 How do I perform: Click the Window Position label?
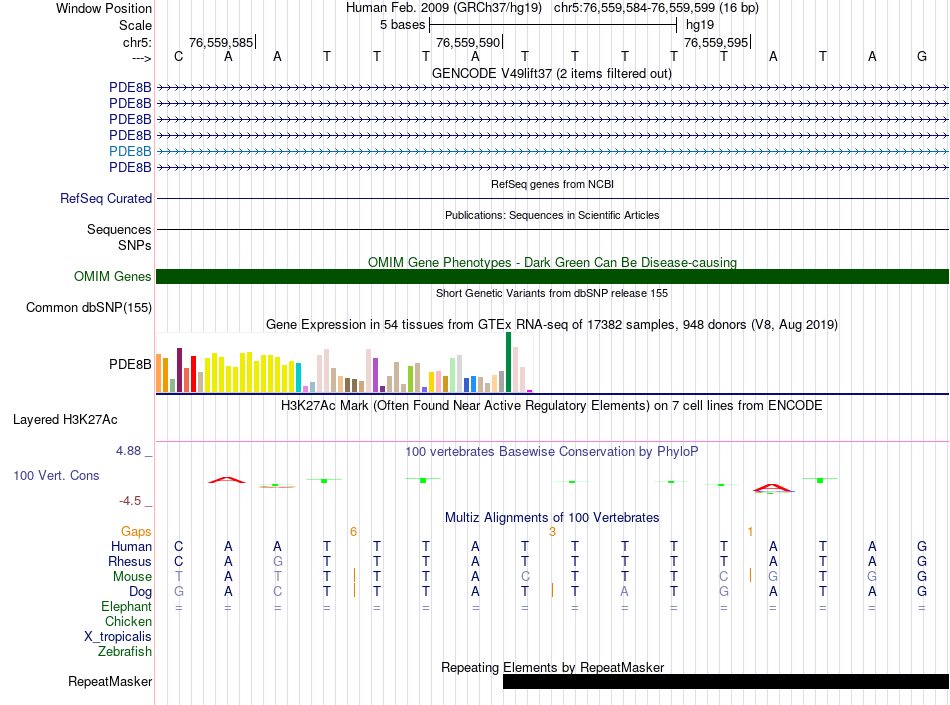click(x=104, y=8)
